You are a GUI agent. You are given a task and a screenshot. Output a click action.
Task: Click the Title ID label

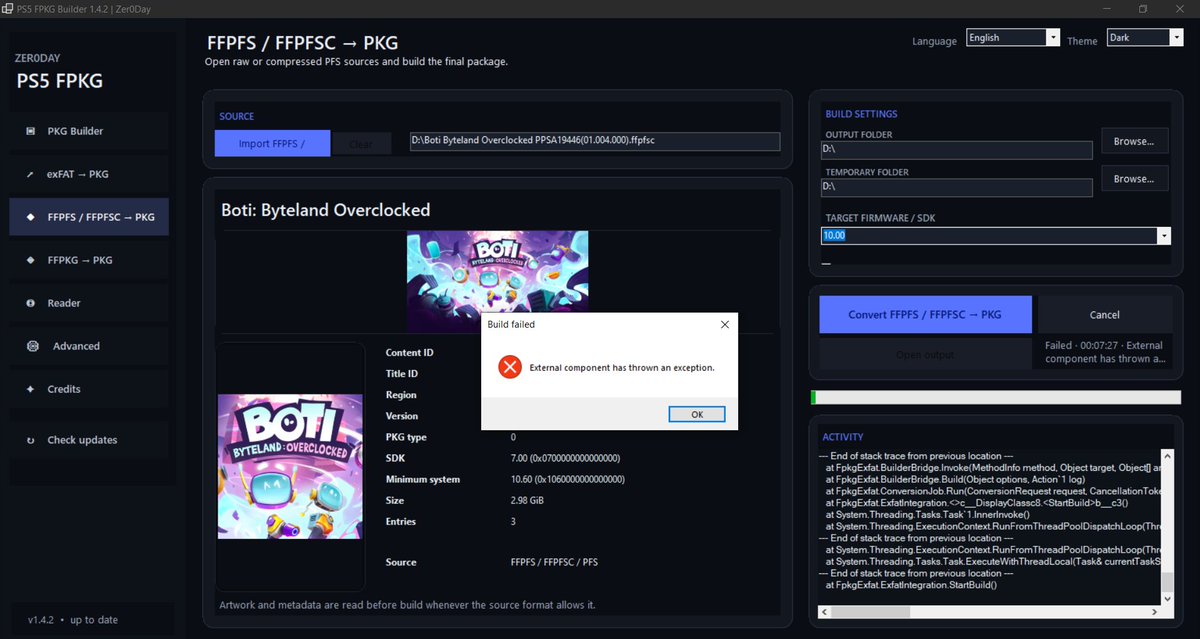(402, 374)
